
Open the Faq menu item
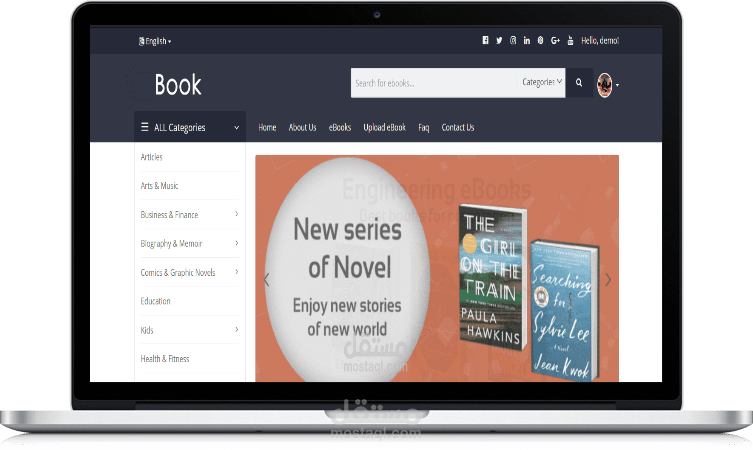[x=424, y=128]
